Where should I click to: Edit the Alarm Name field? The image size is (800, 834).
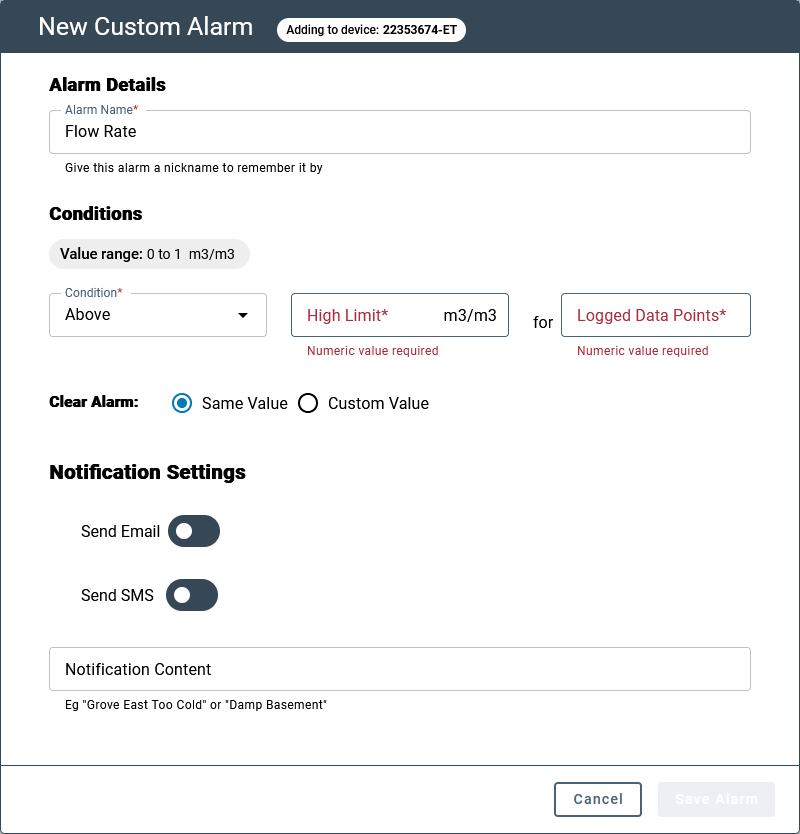pyautogui.click(x=400, y=132)
